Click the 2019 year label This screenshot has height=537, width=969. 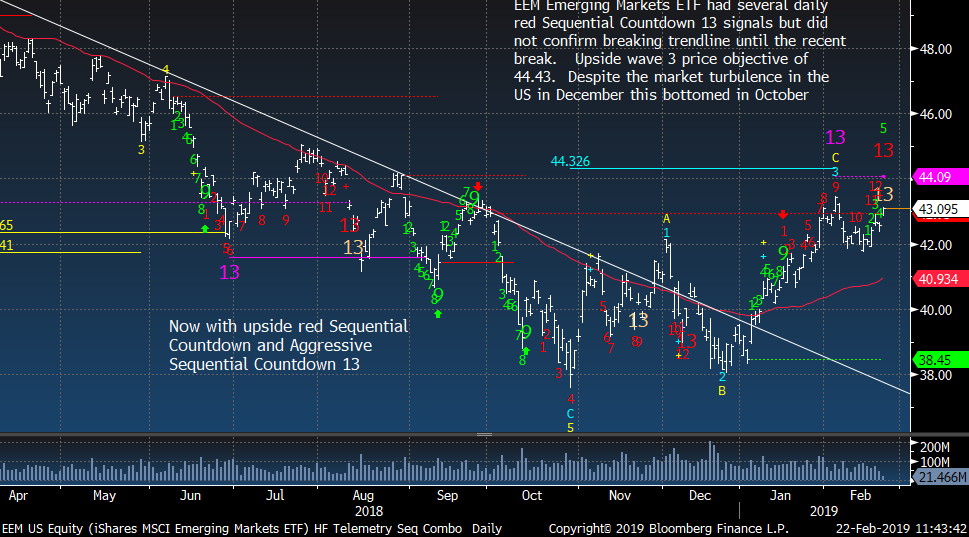pyautogui.click(x=824, y=512)
